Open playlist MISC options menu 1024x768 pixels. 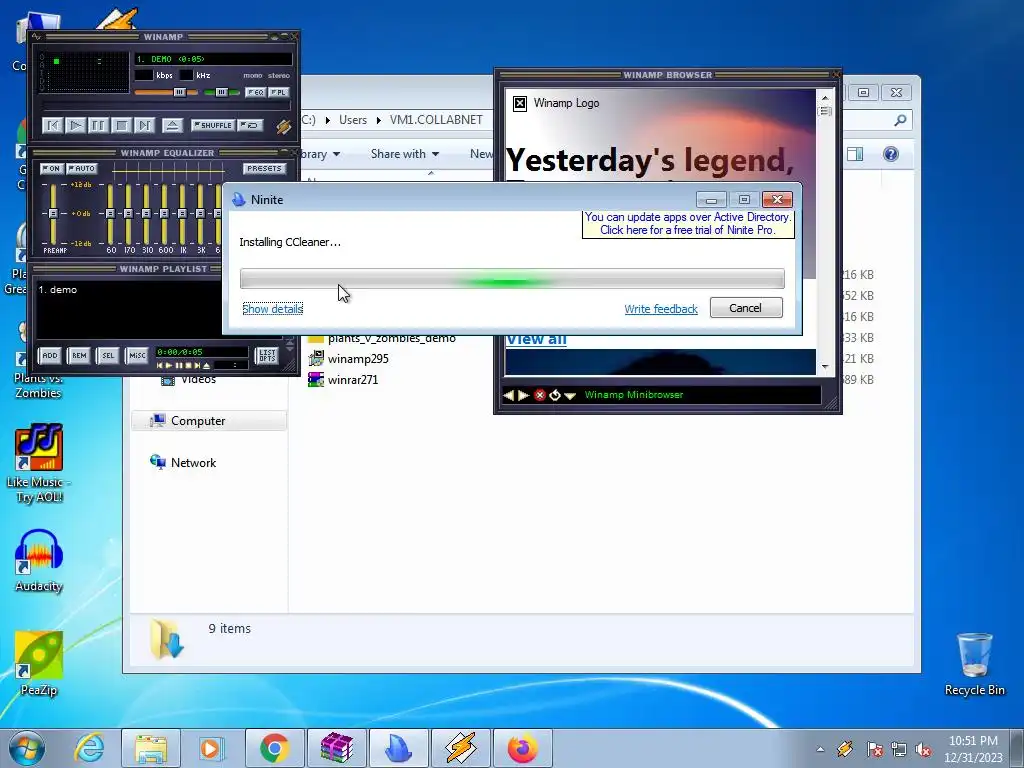click(137, 355)
